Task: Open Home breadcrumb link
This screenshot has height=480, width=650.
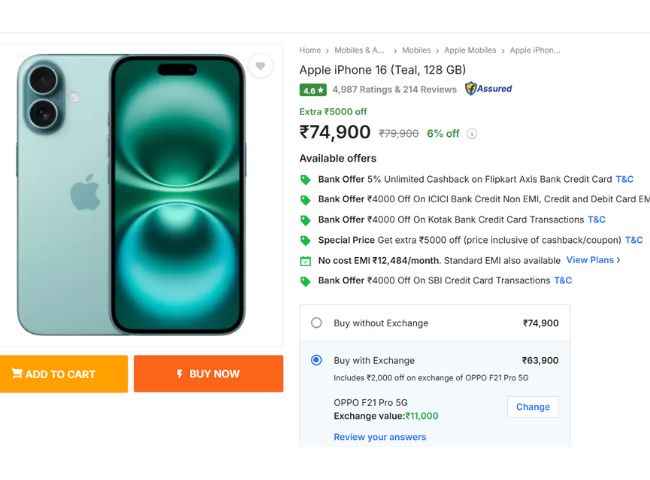Action: click(310, 50)
